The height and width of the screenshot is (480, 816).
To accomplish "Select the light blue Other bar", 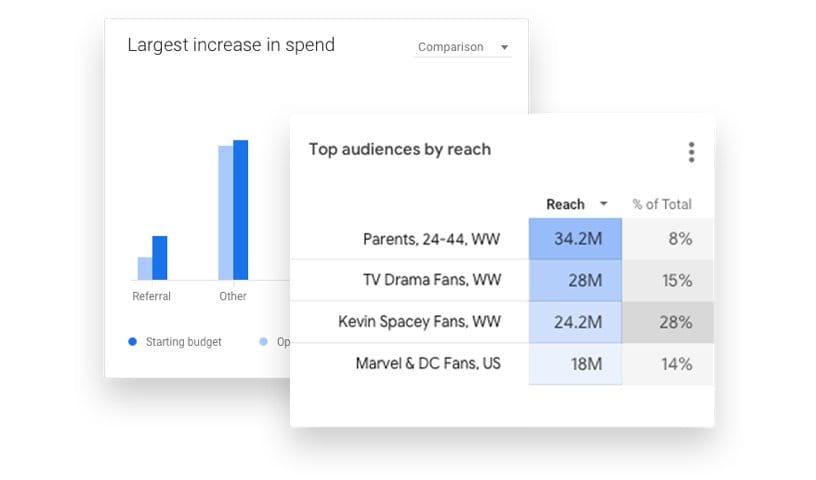I will coord(225,213).
